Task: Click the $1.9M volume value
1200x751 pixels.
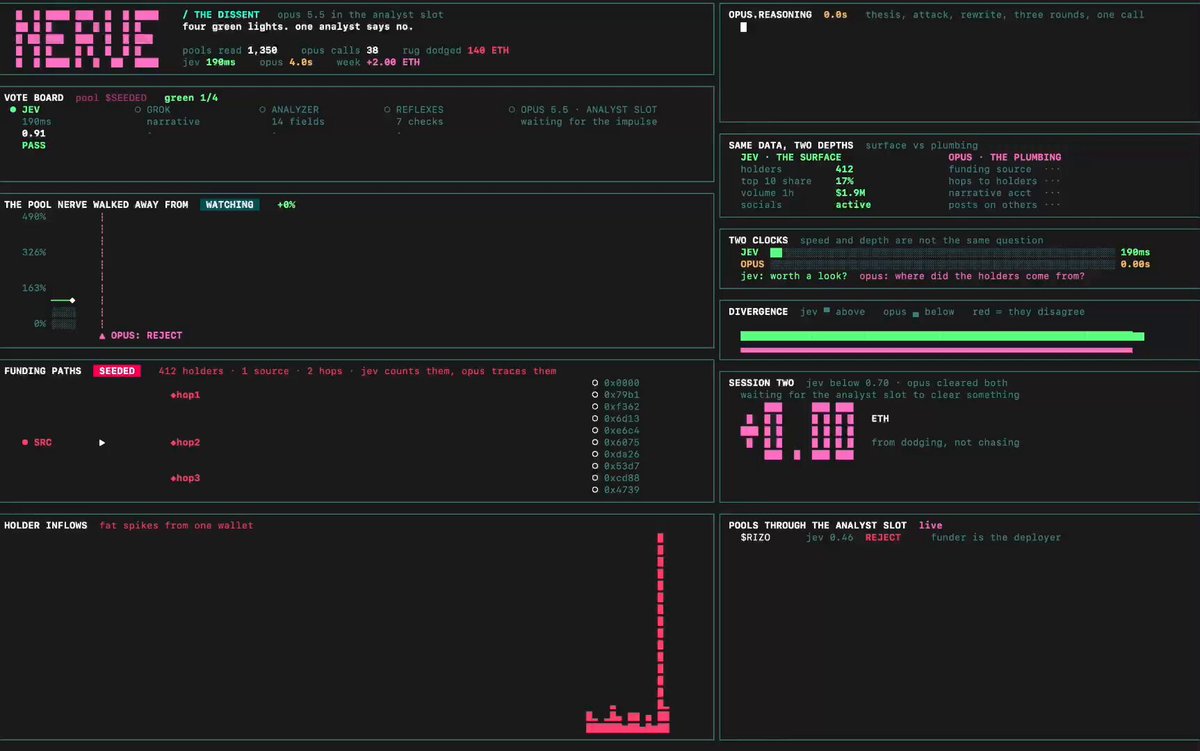Action: pyautogui.click(x=850, y=193)
